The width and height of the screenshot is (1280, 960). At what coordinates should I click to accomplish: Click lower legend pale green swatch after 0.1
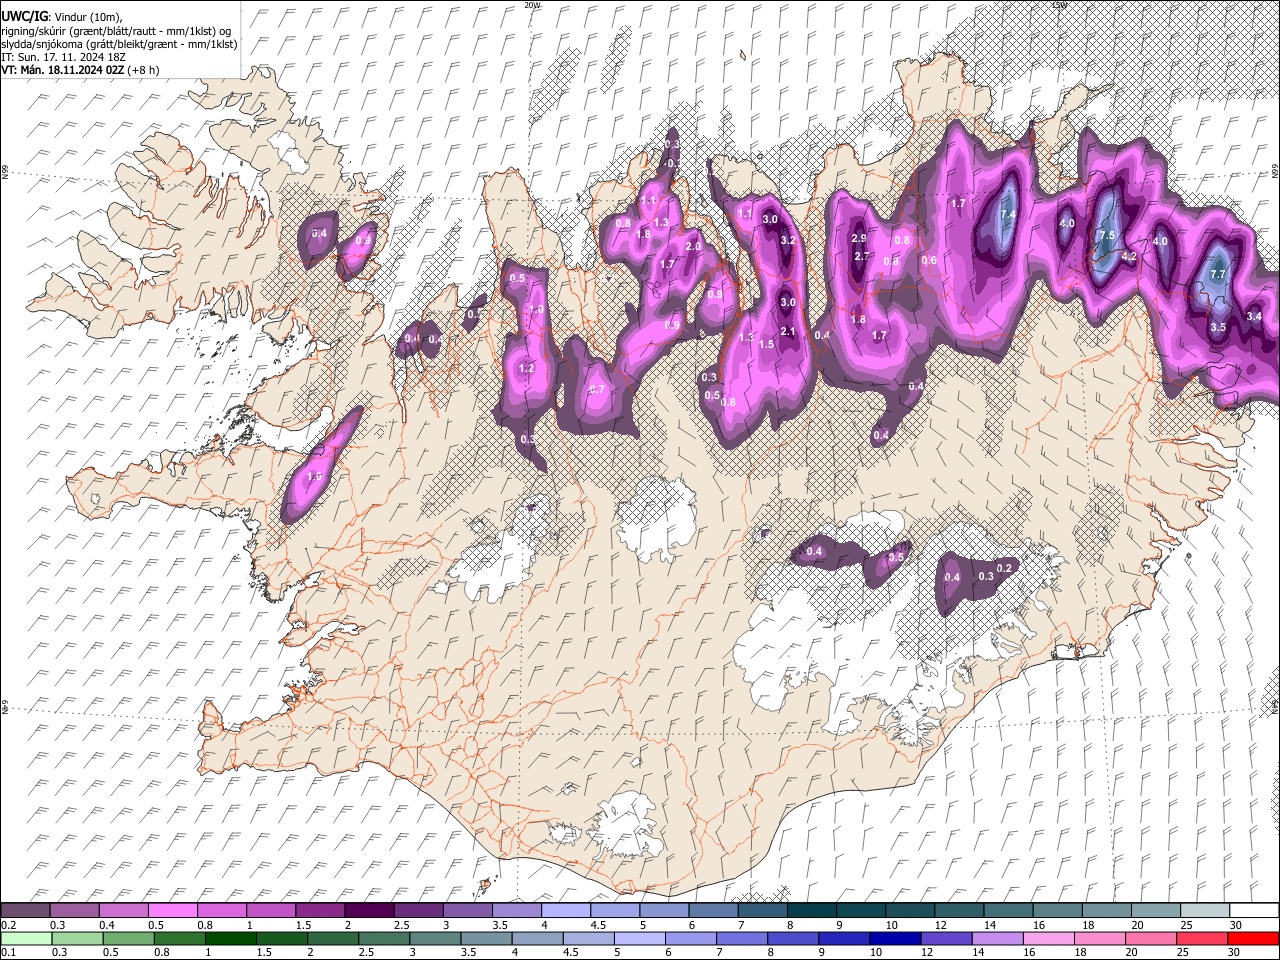(25, 938)
